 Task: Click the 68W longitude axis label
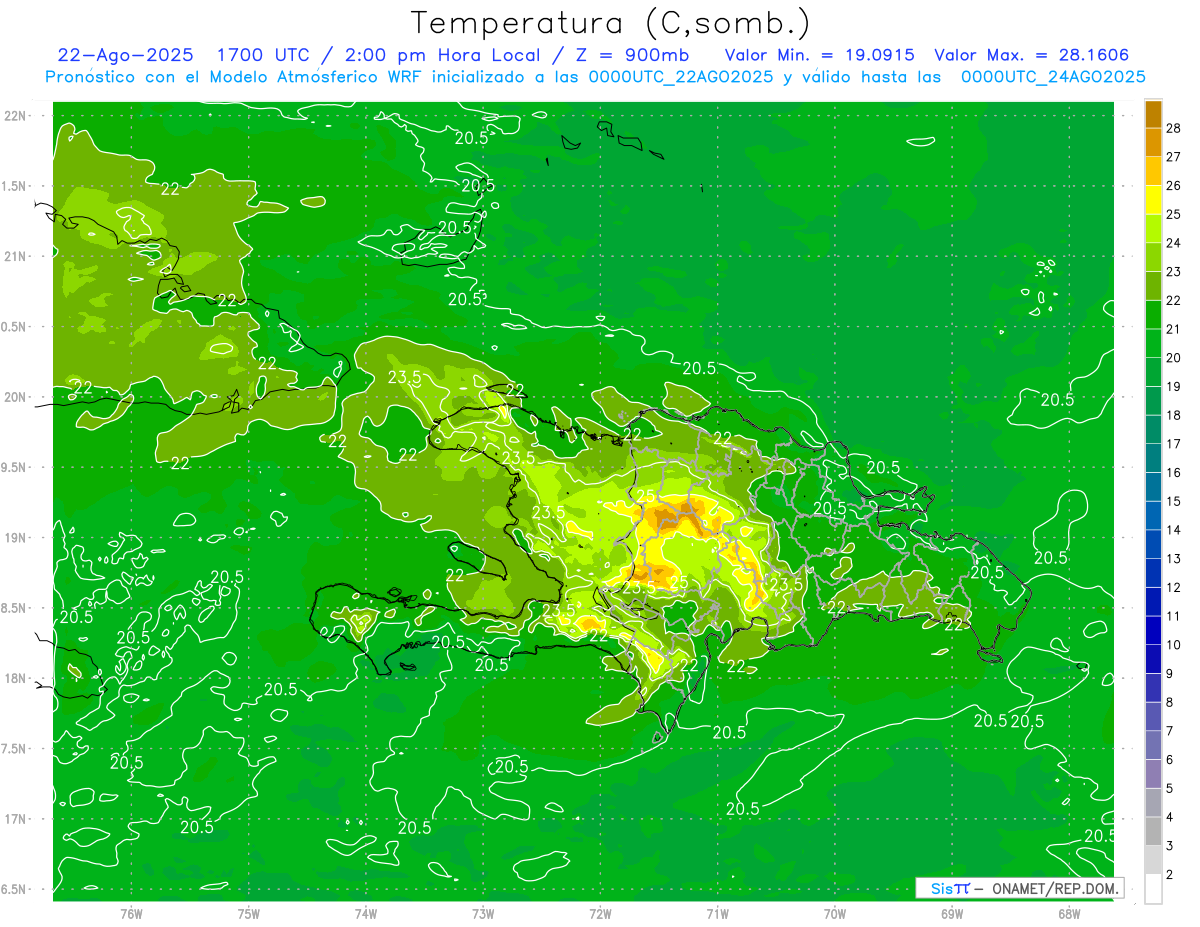[x=1069, y=914]
